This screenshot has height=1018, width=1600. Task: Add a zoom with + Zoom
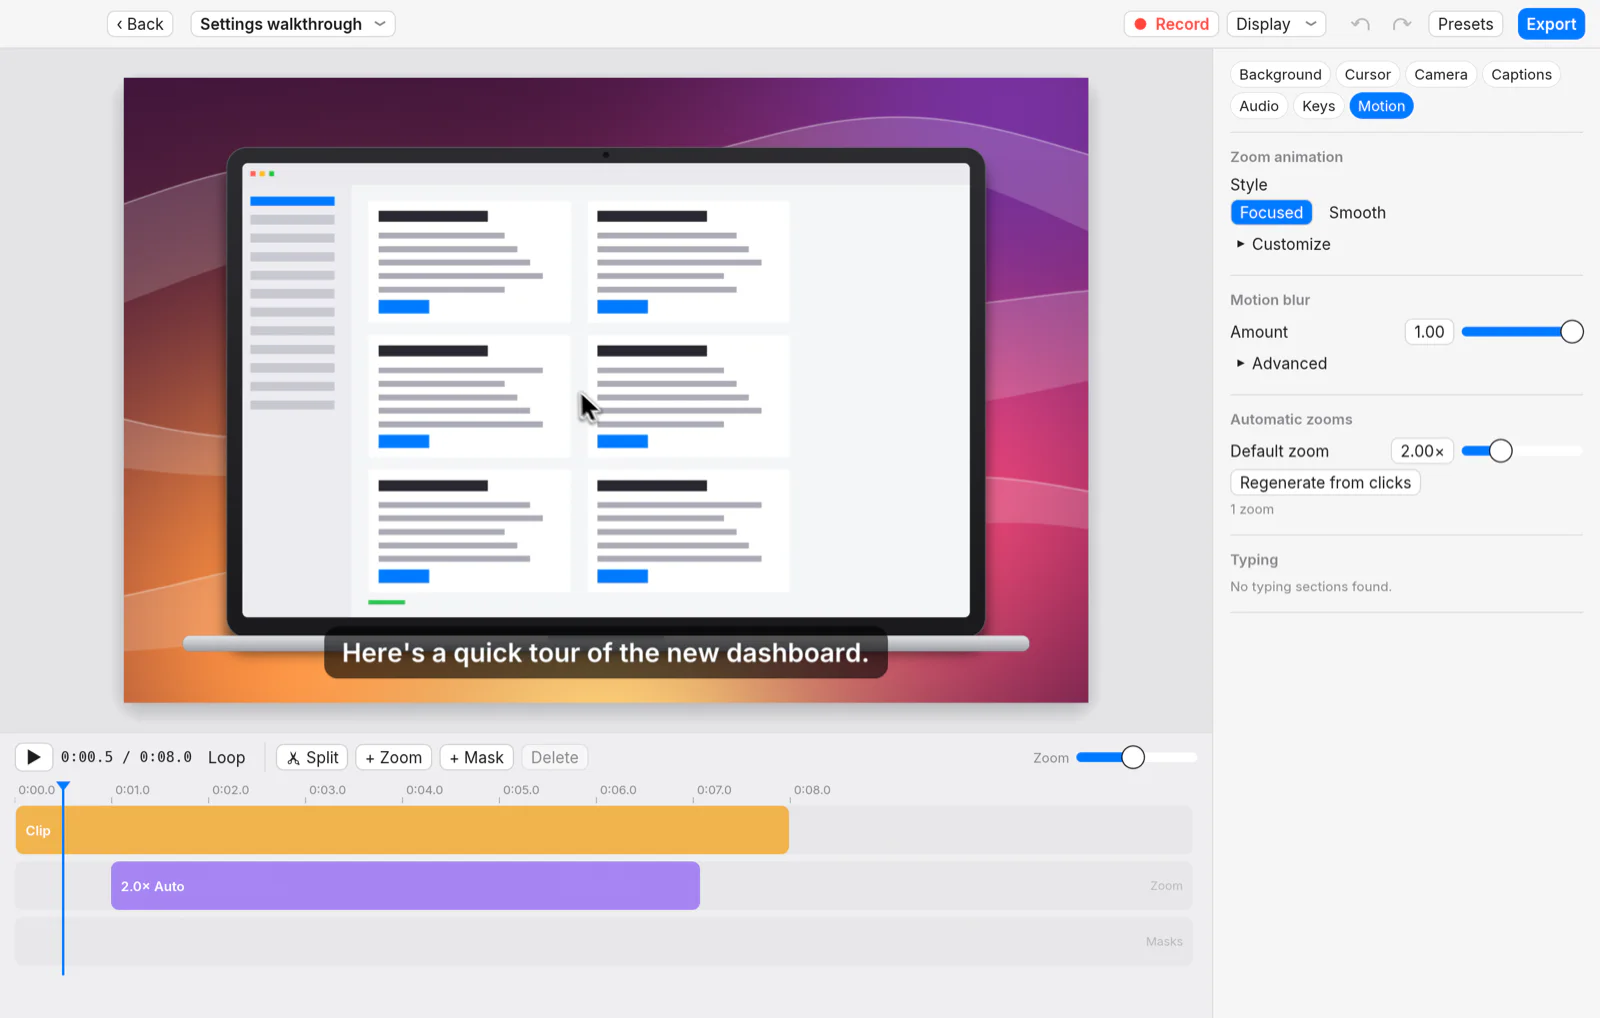pyautogui.click(x=393, y=757)
